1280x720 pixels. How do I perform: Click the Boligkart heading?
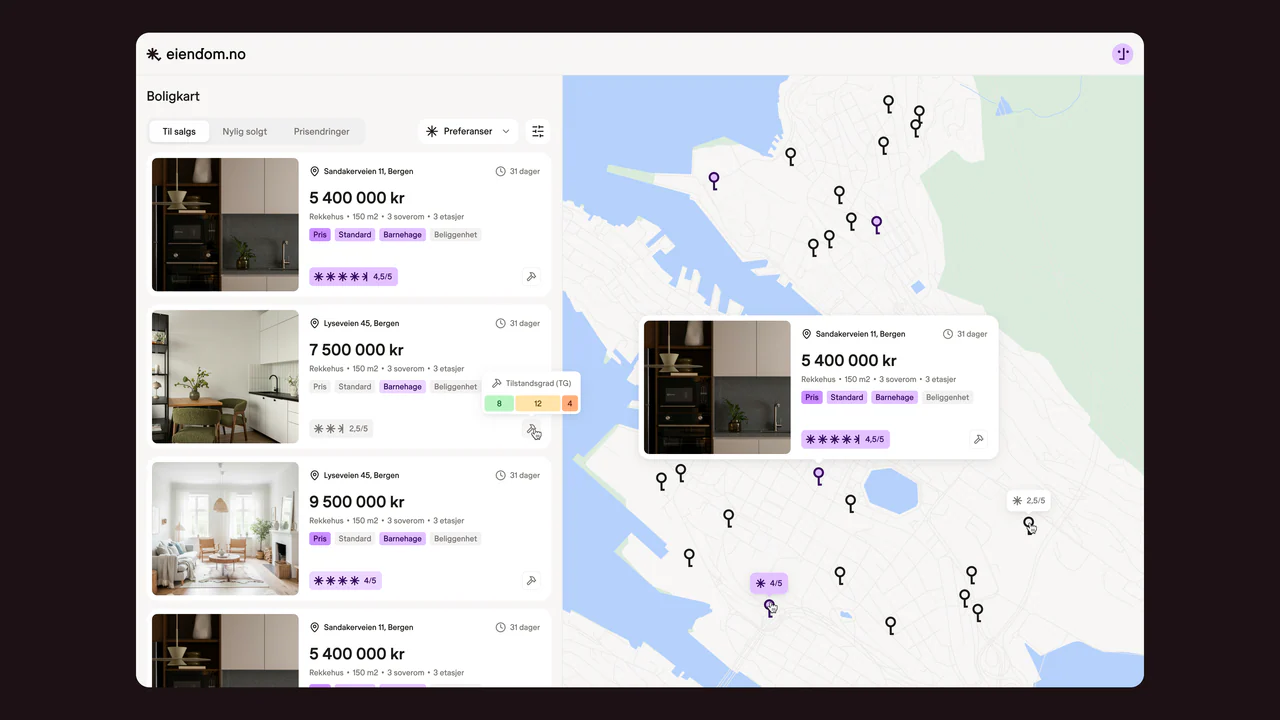click(173, 97)
